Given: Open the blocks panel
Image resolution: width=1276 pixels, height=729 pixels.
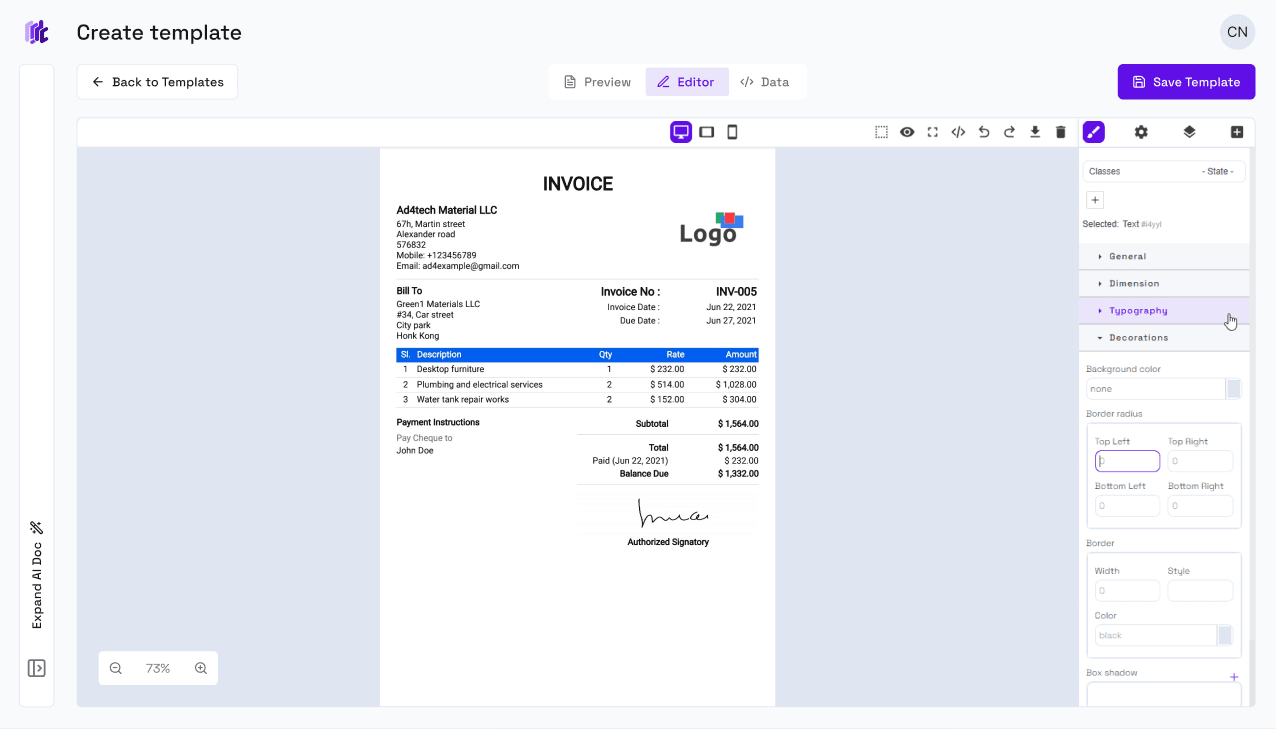Looking at the screenshot, I should tap(1236, 131).
